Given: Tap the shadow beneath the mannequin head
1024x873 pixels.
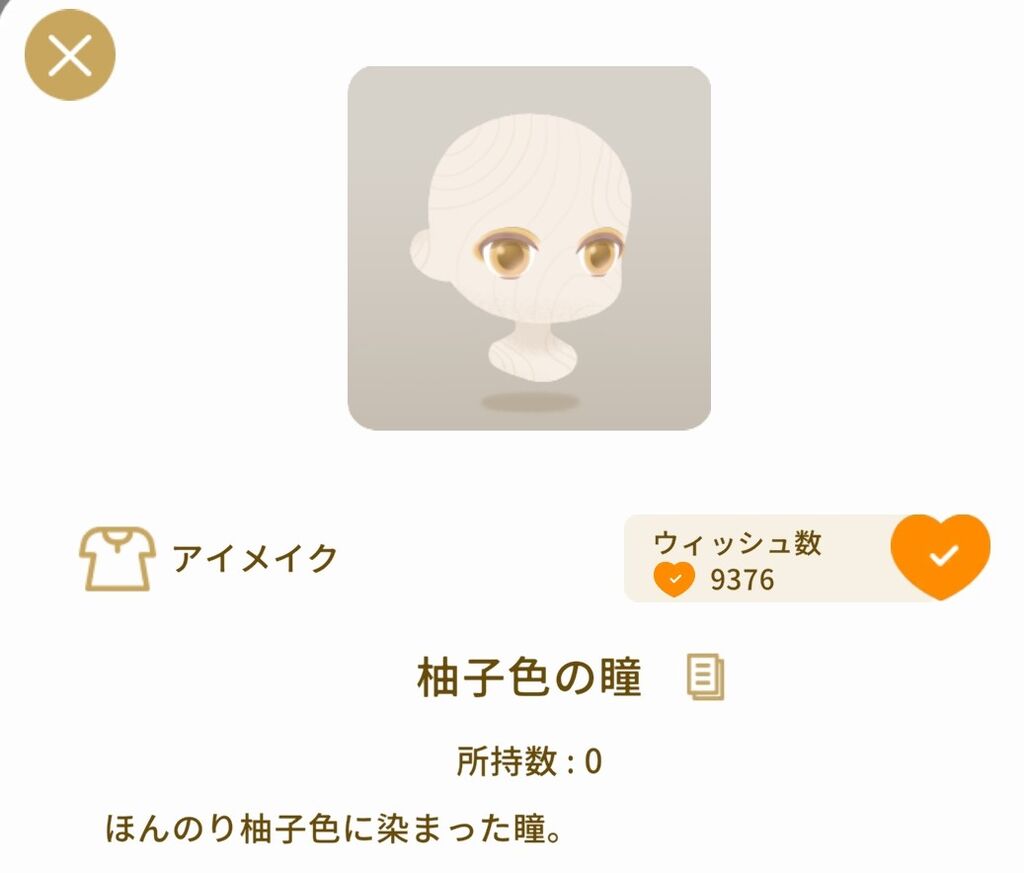Looking at the screenshot, I should pyautogui.click(x=530, y=402).
